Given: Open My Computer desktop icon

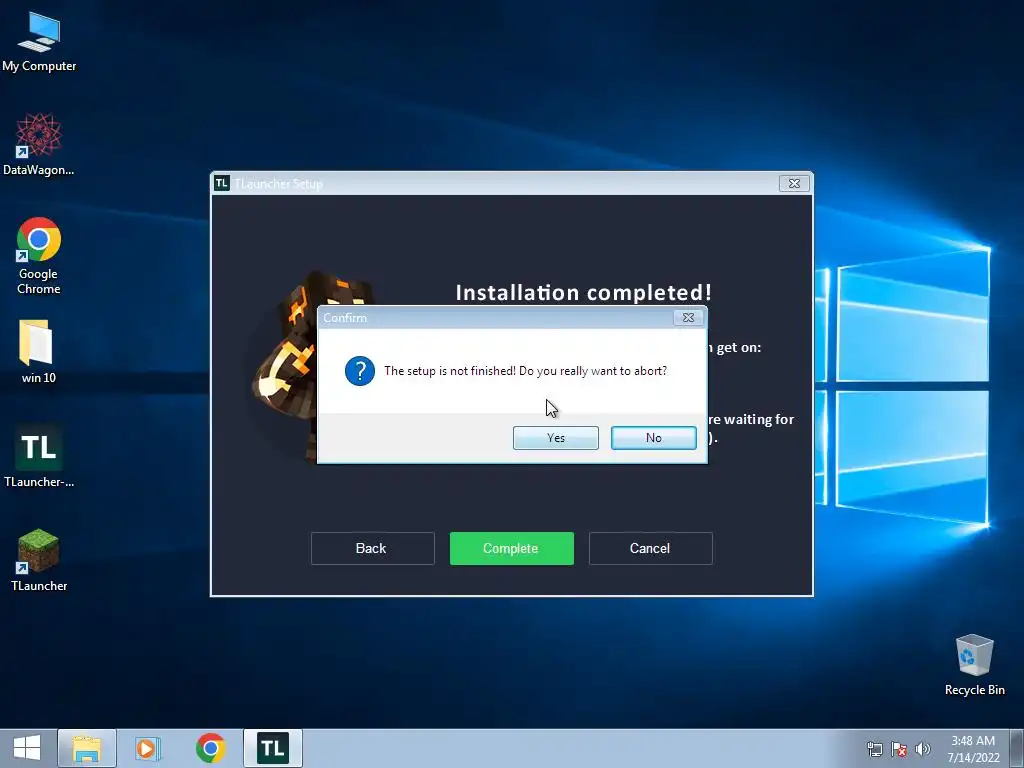Looking at the screenshot, I should pos(39,42).
